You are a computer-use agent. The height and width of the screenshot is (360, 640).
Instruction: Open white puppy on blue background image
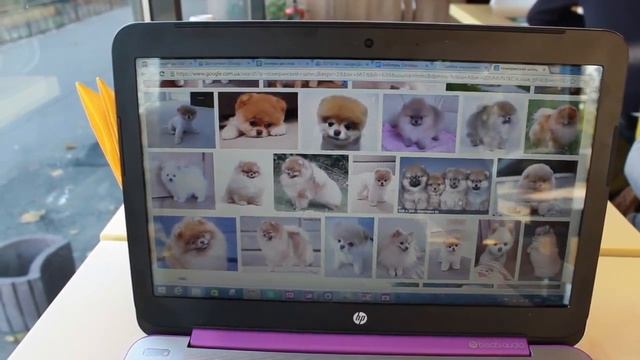(x=349, y=247)
